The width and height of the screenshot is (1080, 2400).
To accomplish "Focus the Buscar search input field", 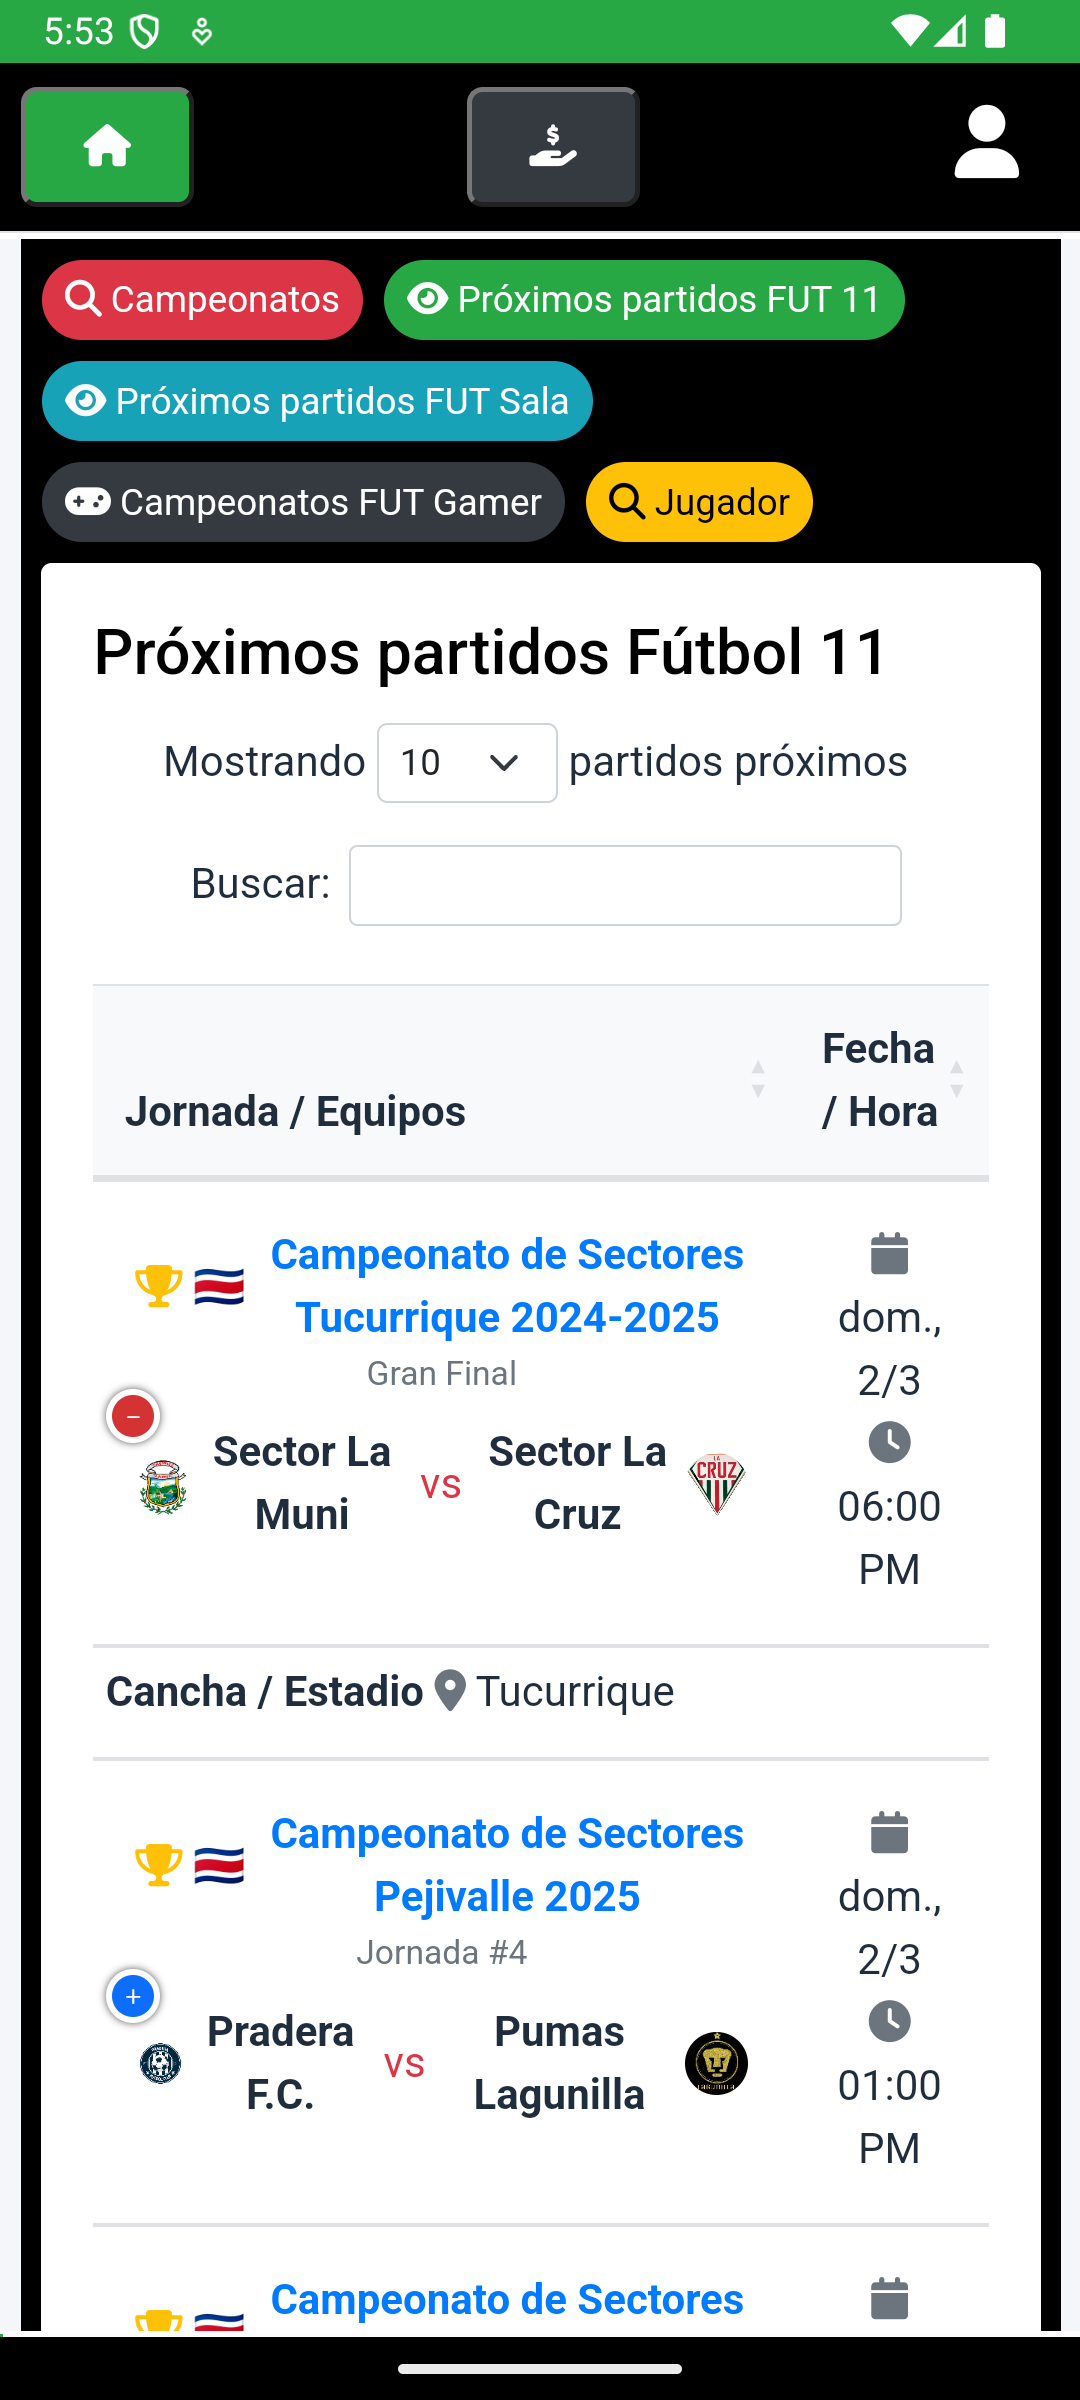I will [625, 886].
